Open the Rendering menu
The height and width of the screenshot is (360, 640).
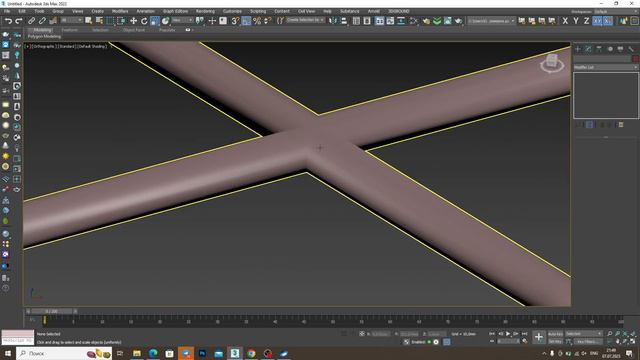[x=205, y=11]
